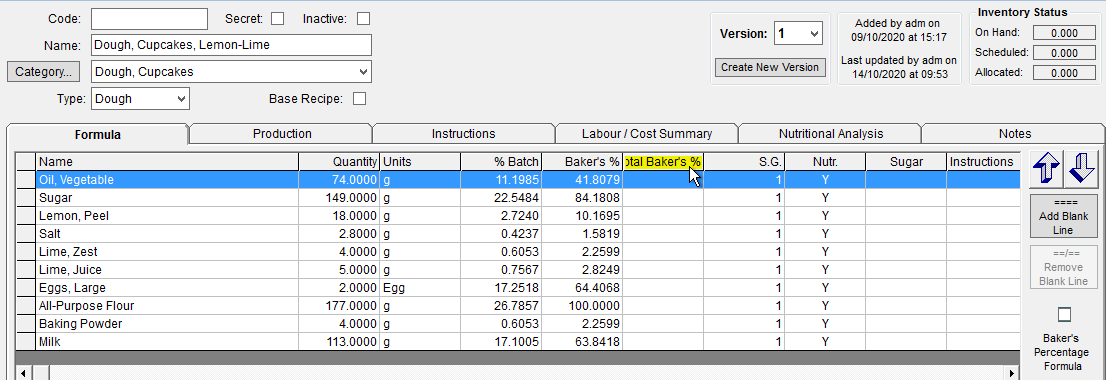Add a blank line to formula
Screen dimensions: 1106x380
click(1064, 216)
